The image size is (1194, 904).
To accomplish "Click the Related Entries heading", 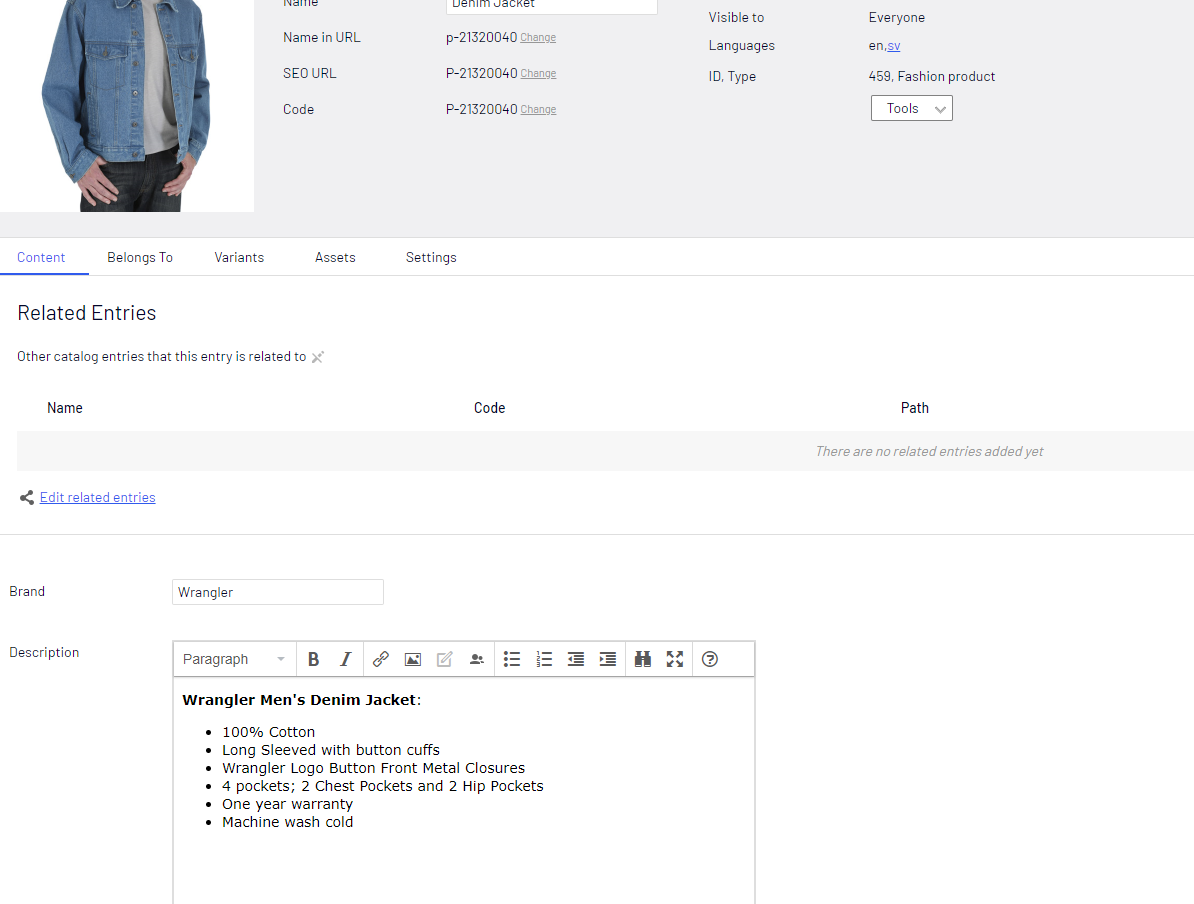I will click(87, 313).
